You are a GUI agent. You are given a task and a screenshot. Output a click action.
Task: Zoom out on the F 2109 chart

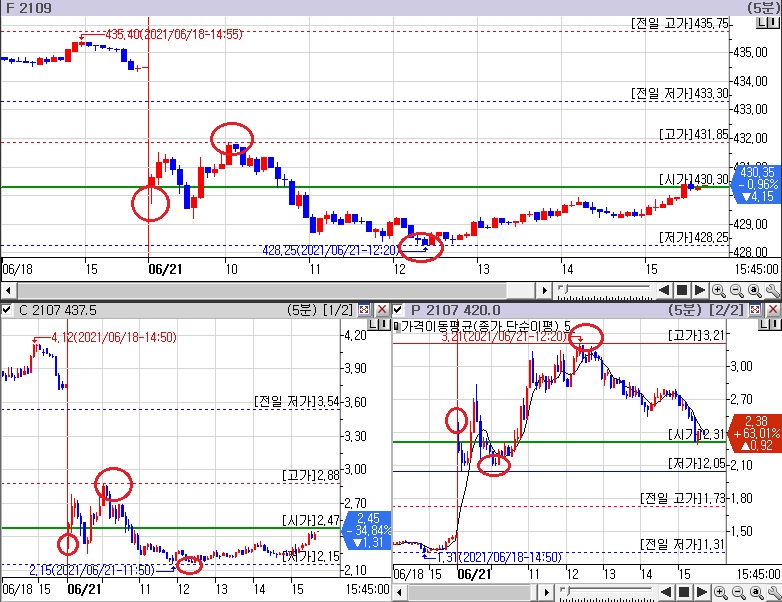[x=736, y=290]
